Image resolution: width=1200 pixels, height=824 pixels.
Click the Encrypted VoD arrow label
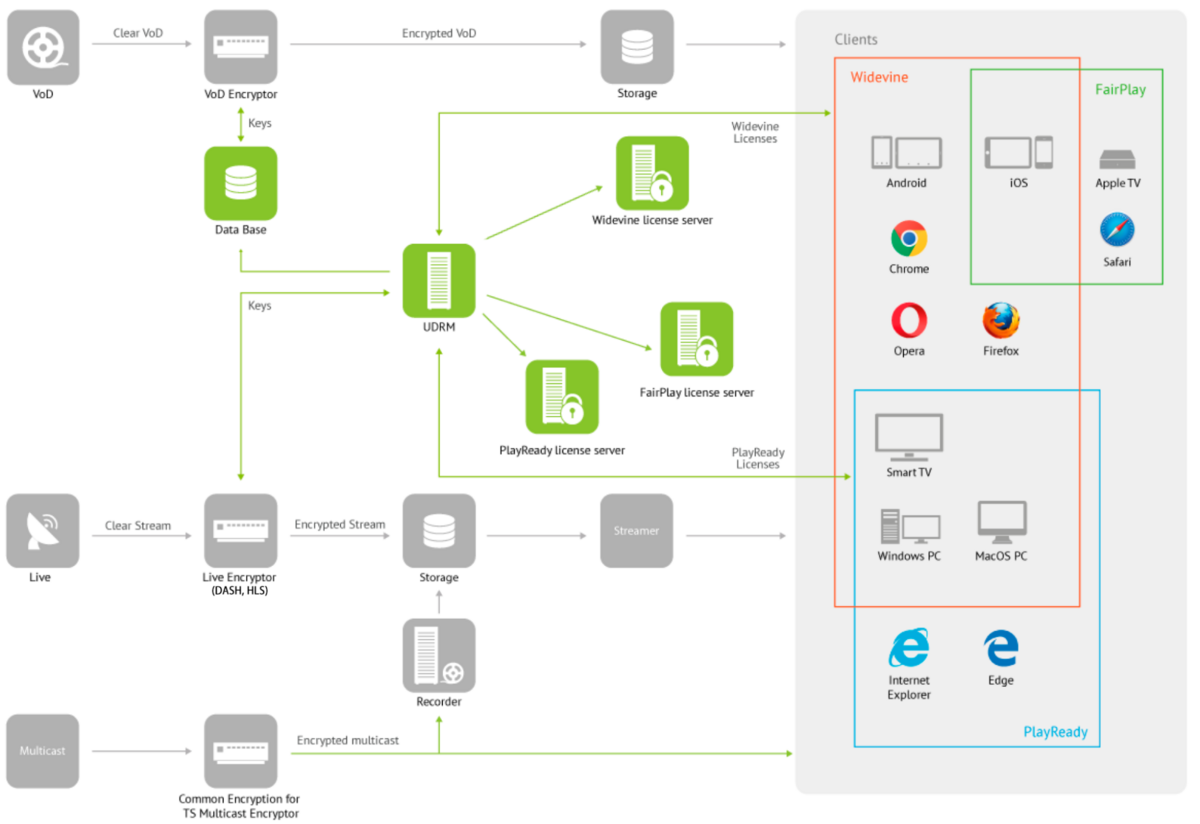tap(439, 33)
